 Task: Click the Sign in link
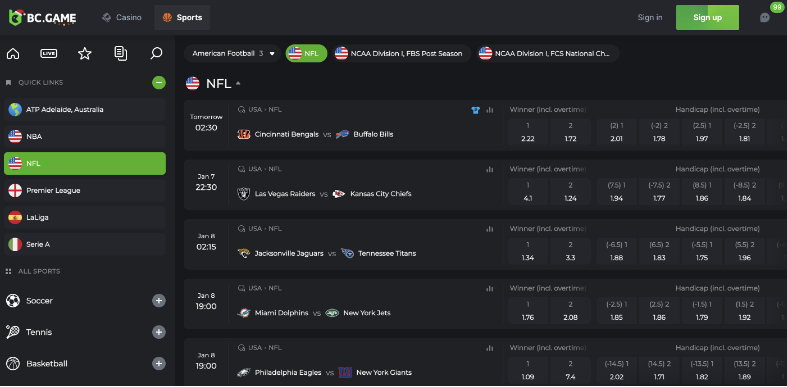(x=649, y=18)
